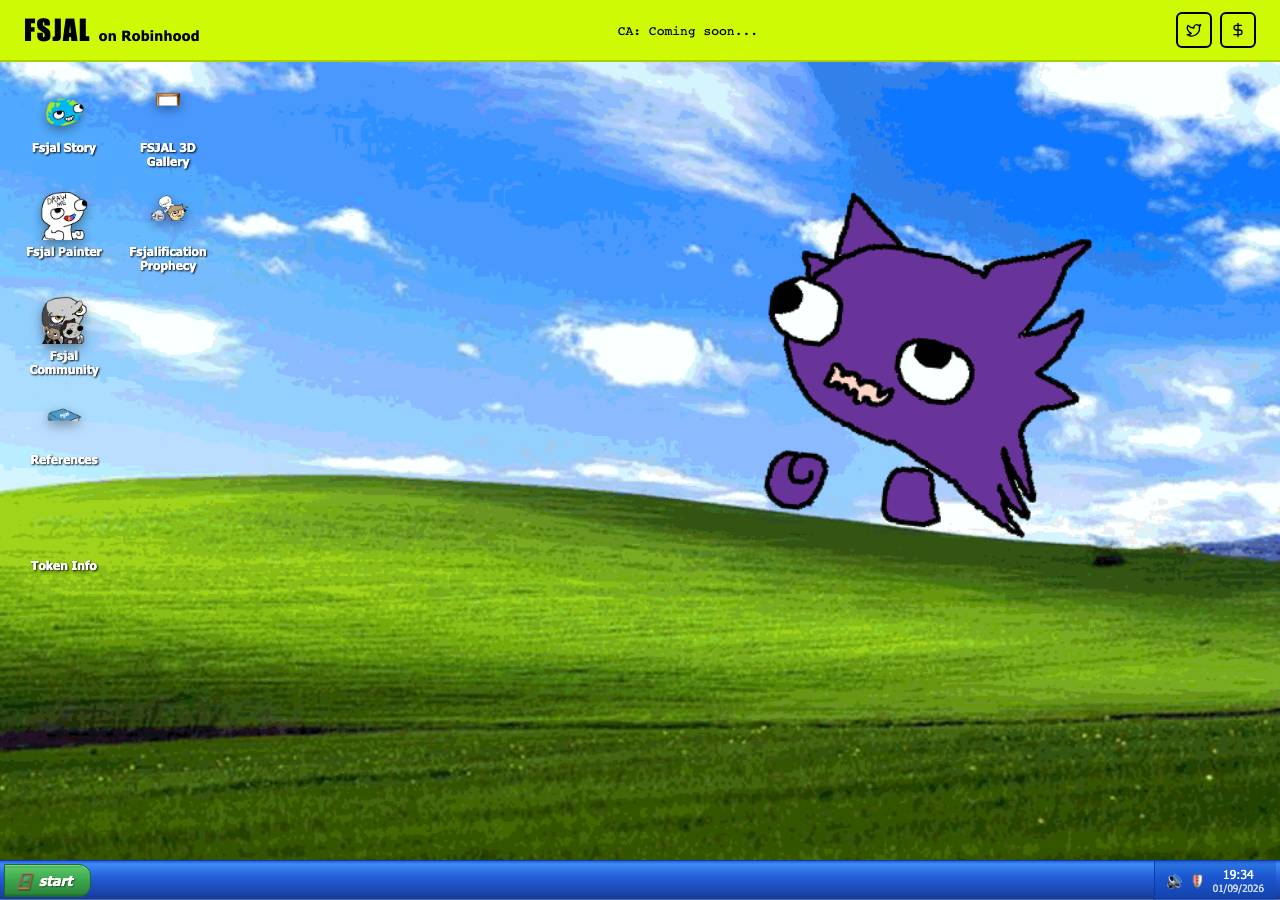Open the Fsjalification Prophecy icon

[168, 234]
